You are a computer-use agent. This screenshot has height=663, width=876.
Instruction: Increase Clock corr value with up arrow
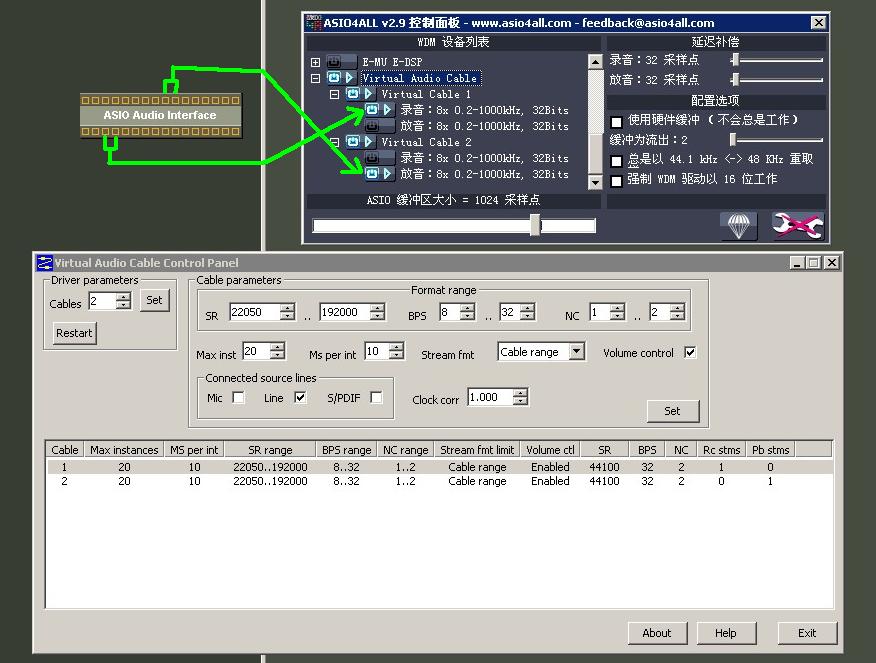[x=520, y=393]
